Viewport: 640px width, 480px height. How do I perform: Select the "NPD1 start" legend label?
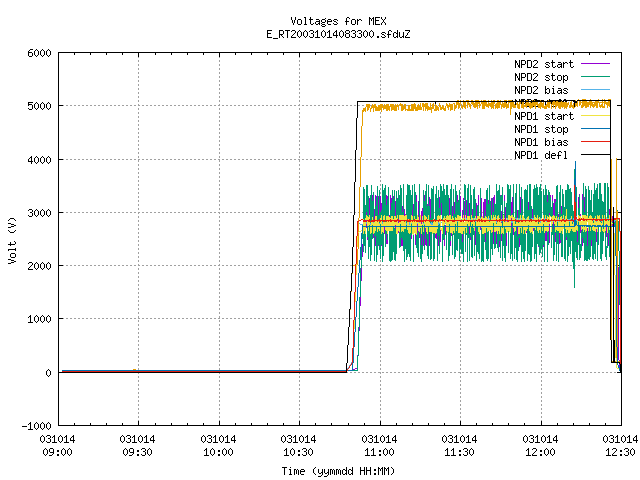(x=544, y=116)
